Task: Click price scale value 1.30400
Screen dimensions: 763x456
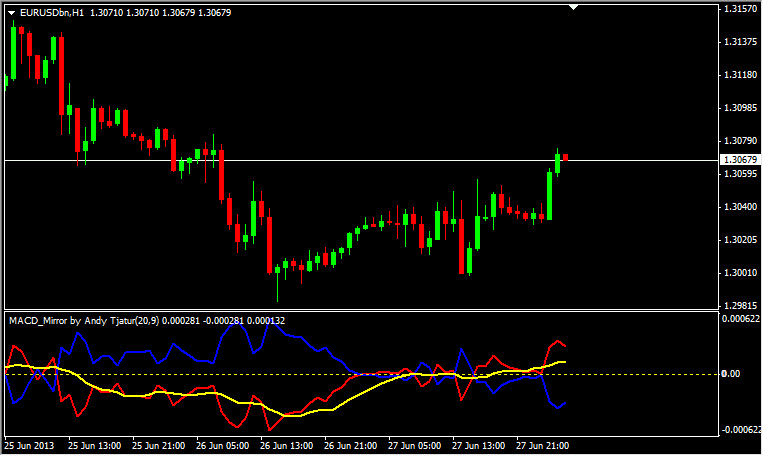Action: tap(740, 207)
